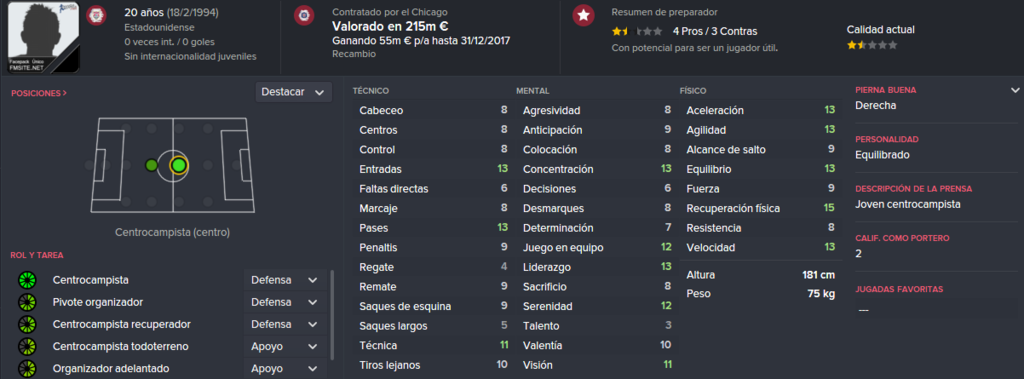The width and height of the screenshot is (1024, 379).
Task: Select the darker green defensive midfield position dot
Action: point(152,165)
